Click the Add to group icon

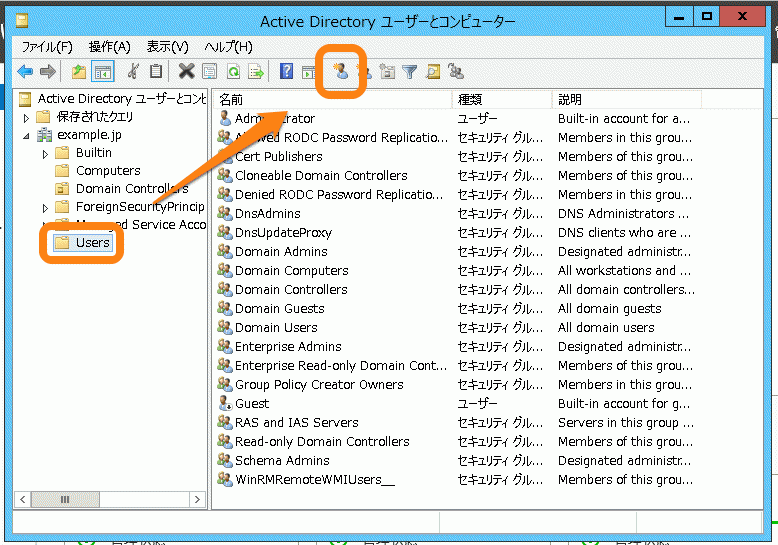(x=455, y=71)
